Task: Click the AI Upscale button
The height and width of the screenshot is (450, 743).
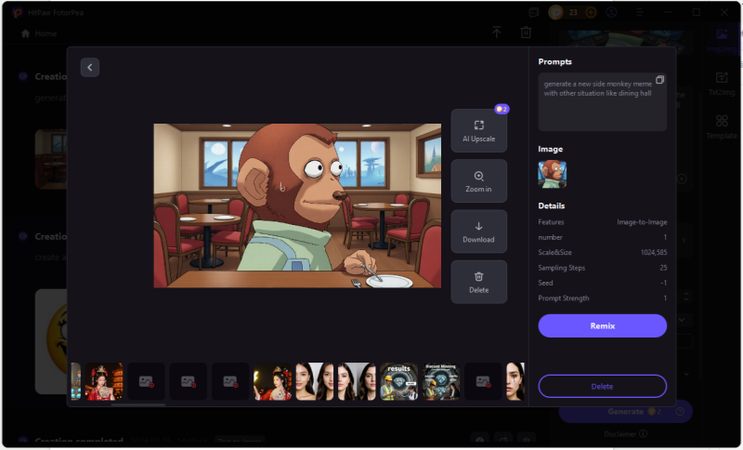Action: (479, 131)
